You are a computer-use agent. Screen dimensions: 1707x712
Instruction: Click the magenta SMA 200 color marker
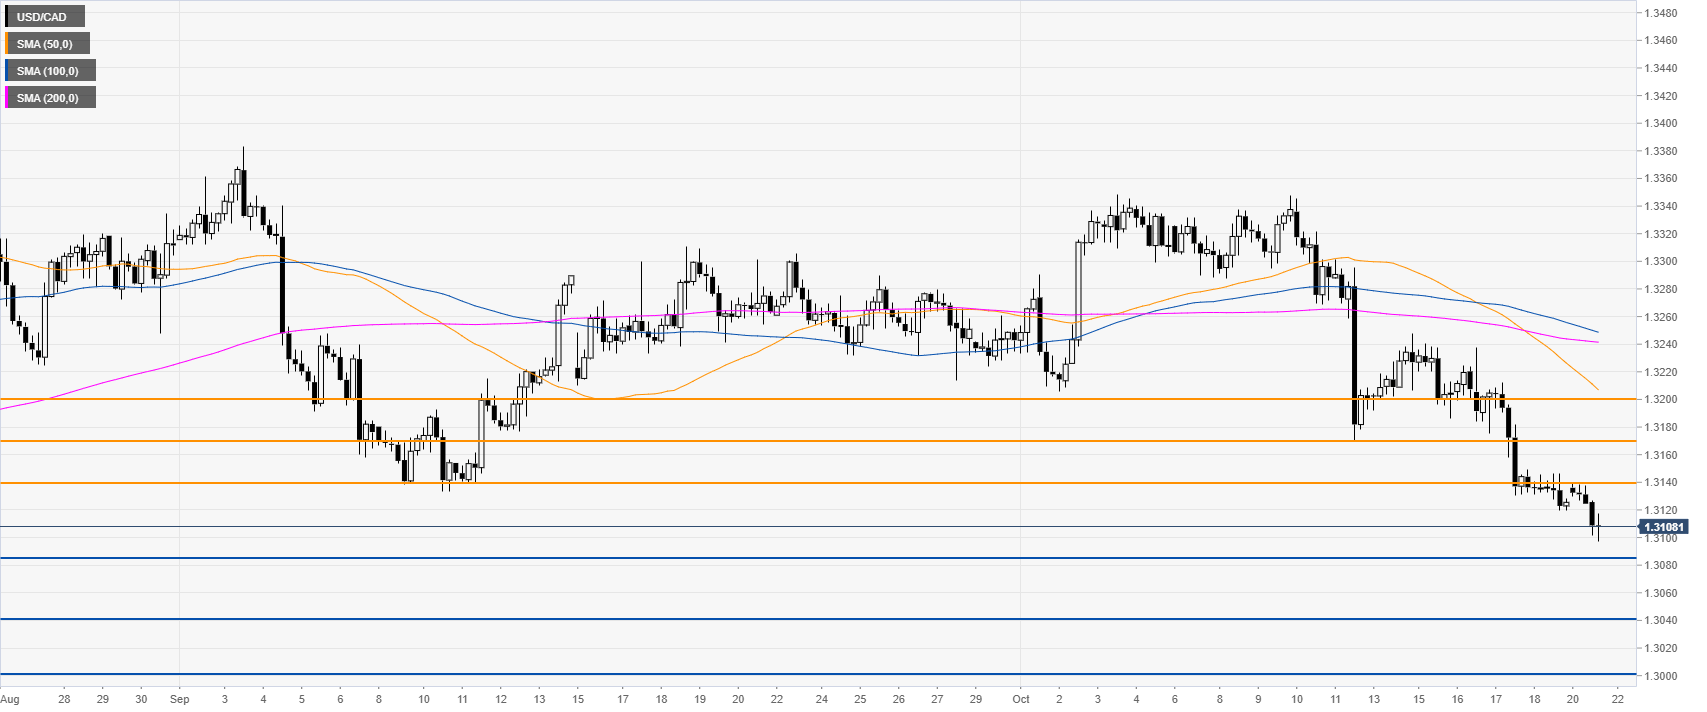7,98
